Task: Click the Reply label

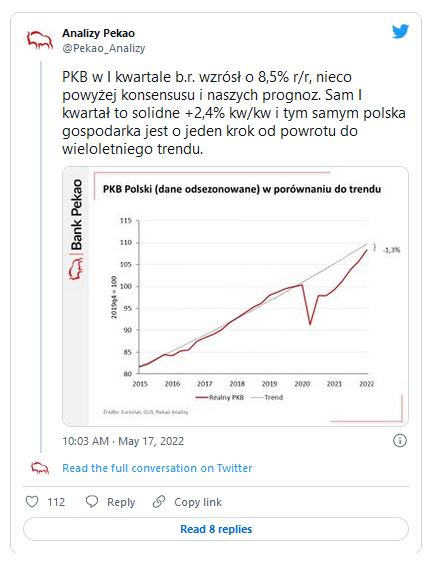Action: pos(121,502)
